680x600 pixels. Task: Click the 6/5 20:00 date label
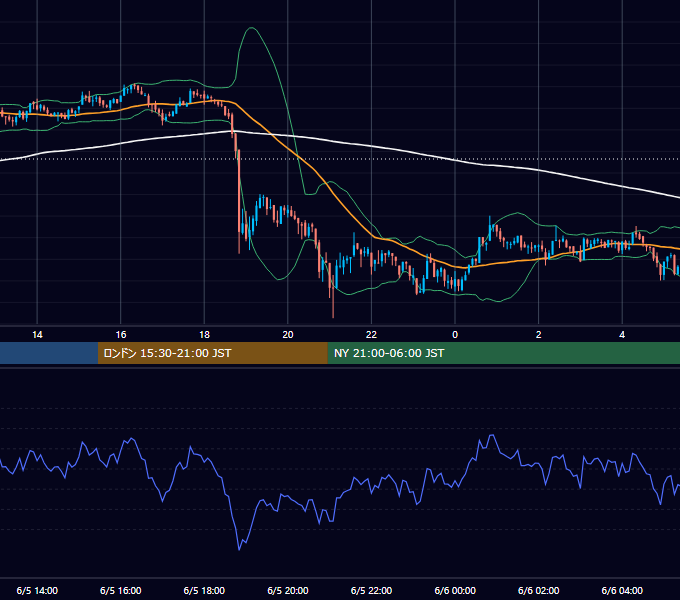pos(288,591)
